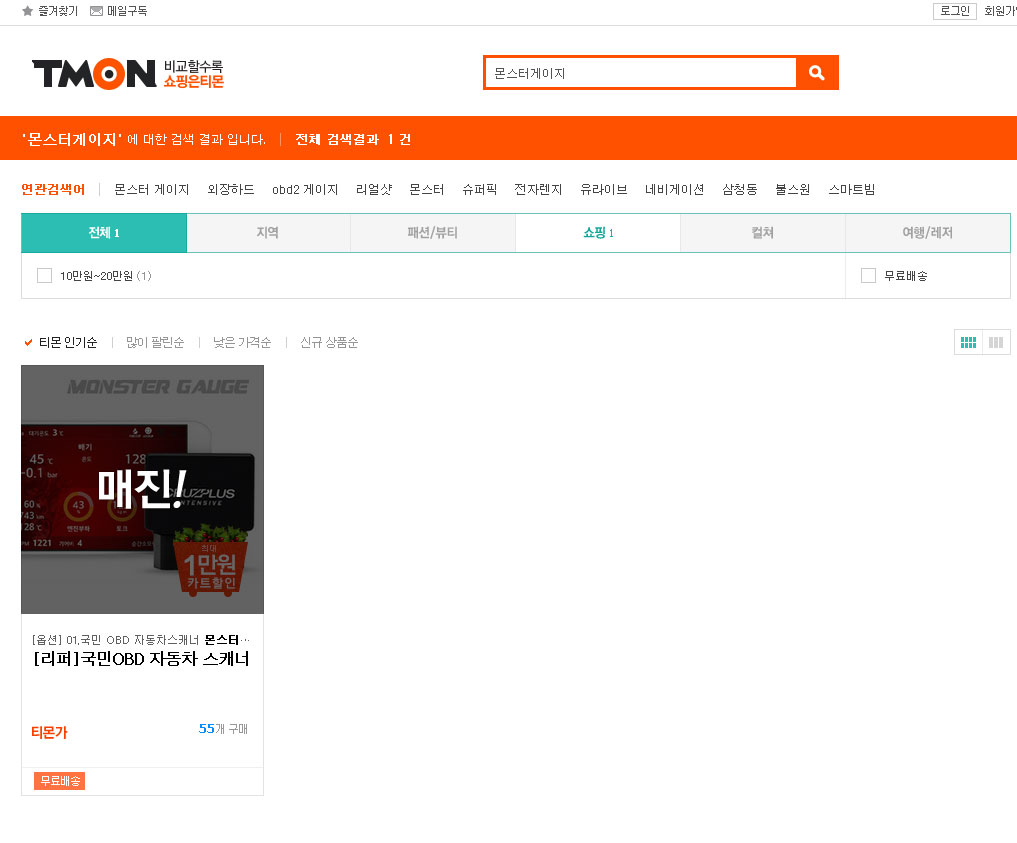Click related search 몬스터

(x=427, y=189)
